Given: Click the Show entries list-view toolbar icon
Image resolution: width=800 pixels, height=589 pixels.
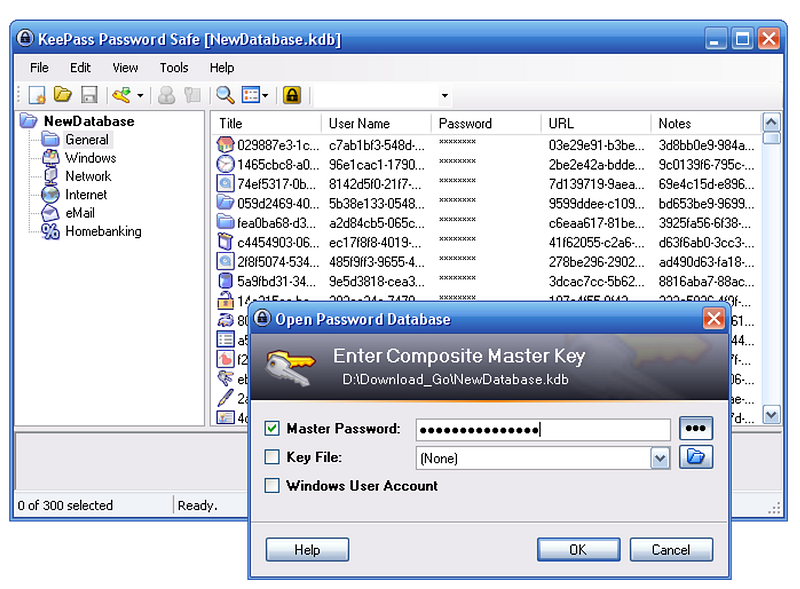Looking at the screenshot, I should 251,95.
